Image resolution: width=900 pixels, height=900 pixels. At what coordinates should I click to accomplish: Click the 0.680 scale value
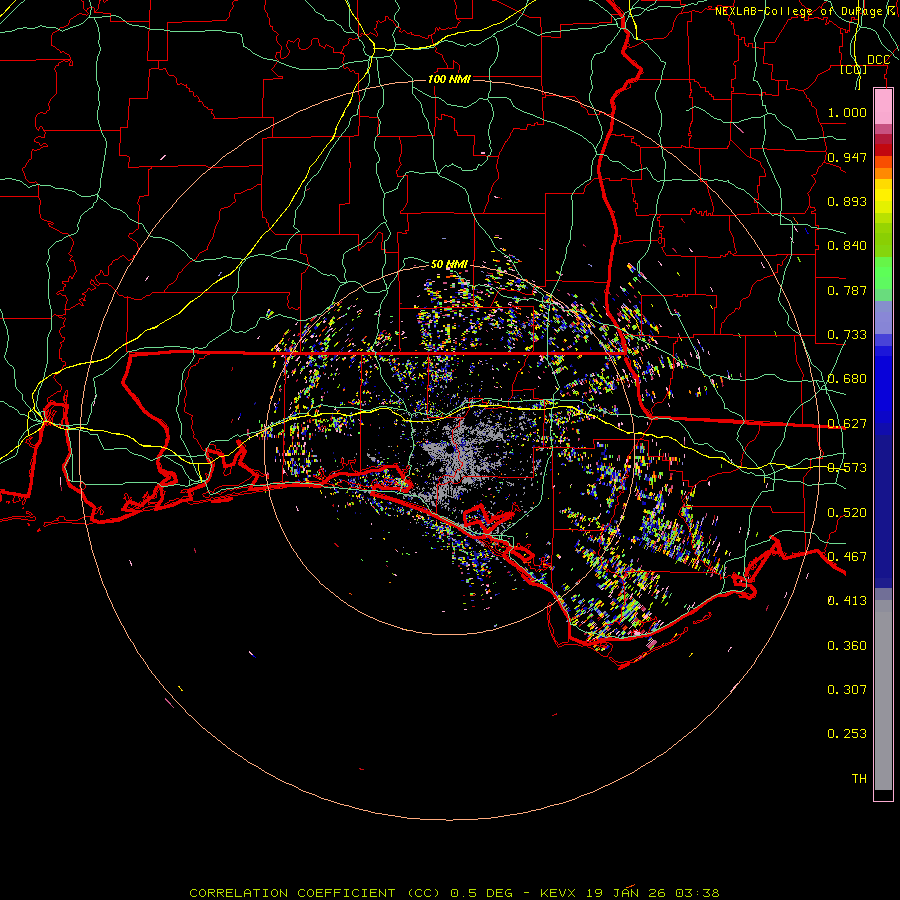coord(847,379)
